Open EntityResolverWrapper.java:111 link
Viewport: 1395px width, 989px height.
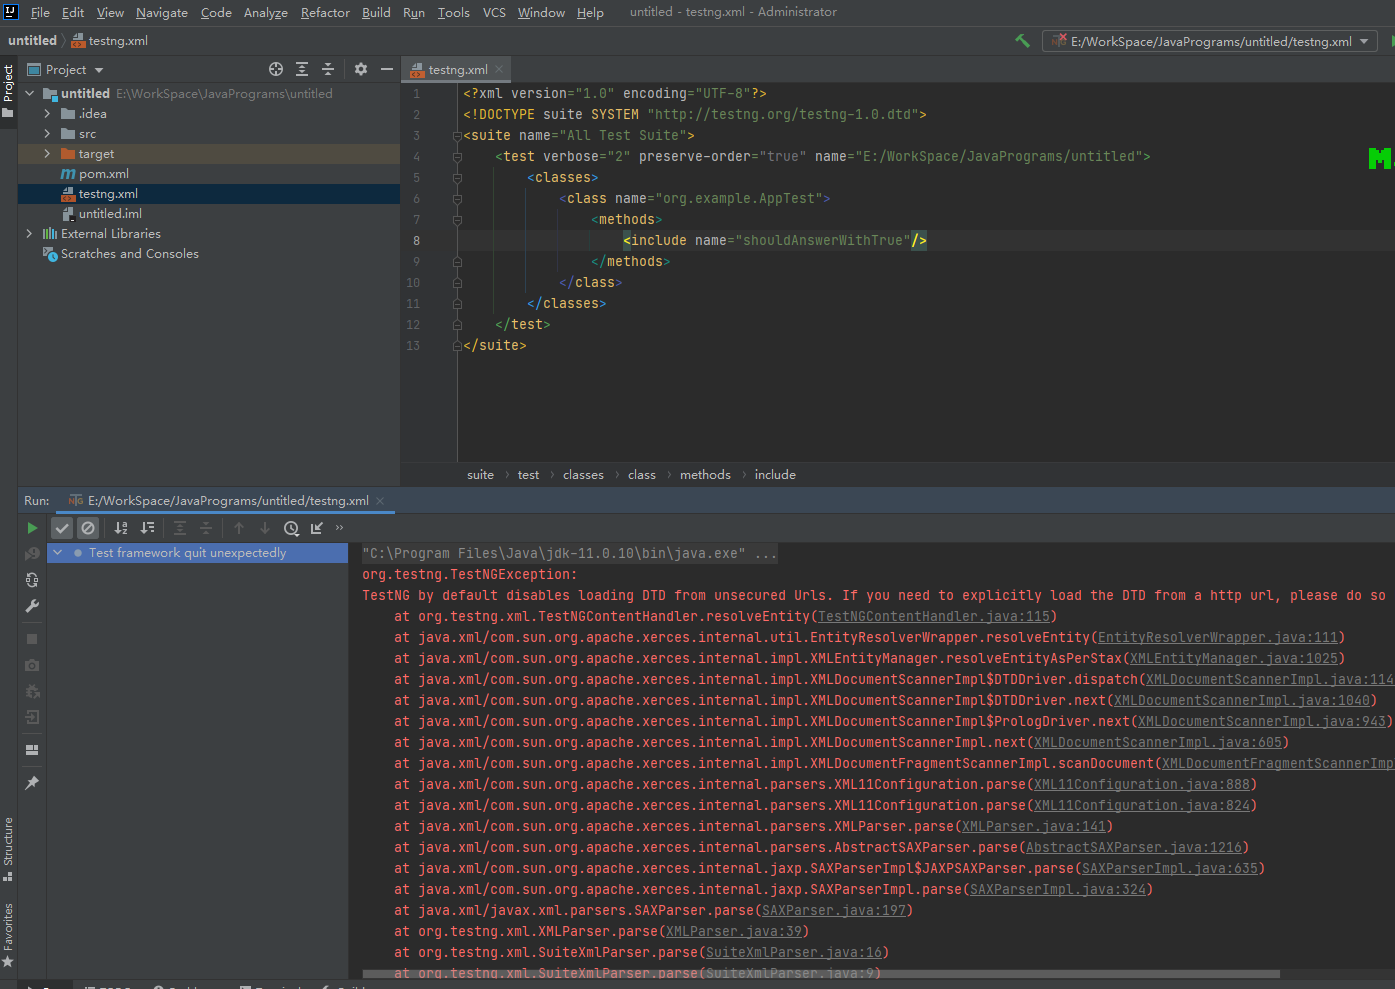click(1218, 638)
